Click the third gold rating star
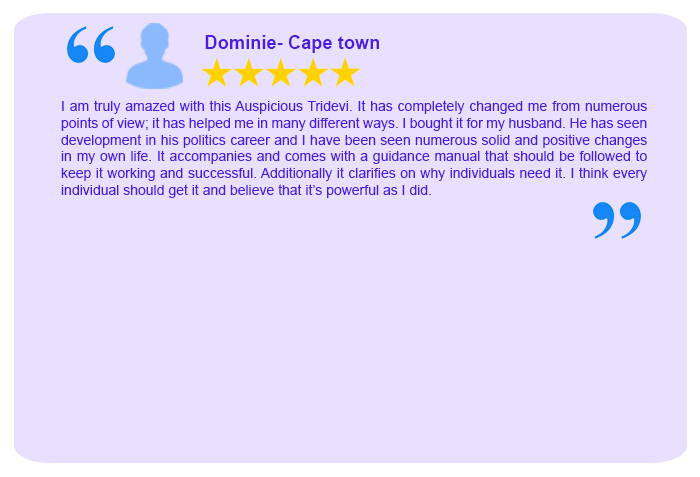 coord(281,72)
